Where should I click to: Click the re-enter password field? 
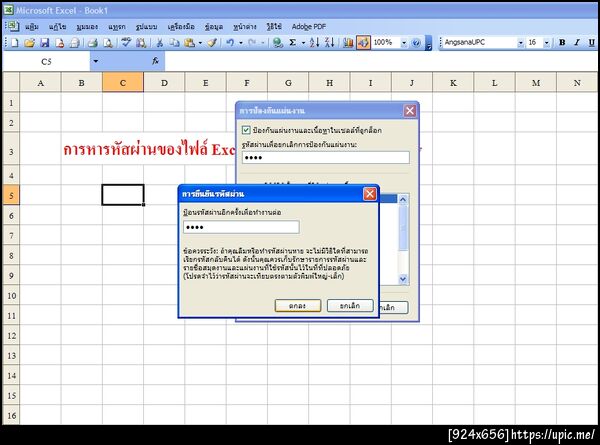tap(241, 227)
